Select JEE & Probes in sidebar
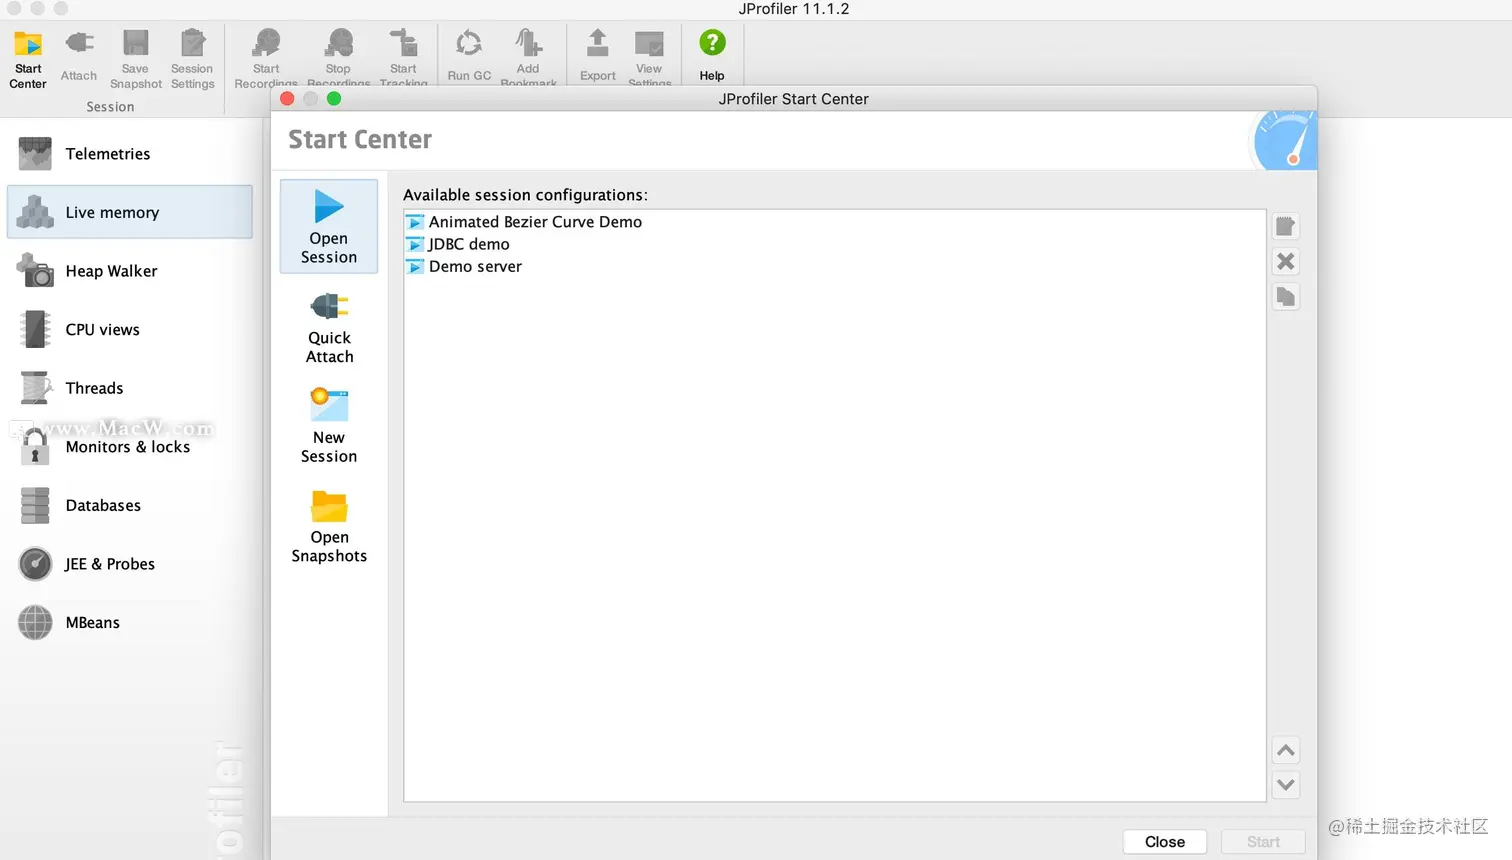 [x=130, y=564]
